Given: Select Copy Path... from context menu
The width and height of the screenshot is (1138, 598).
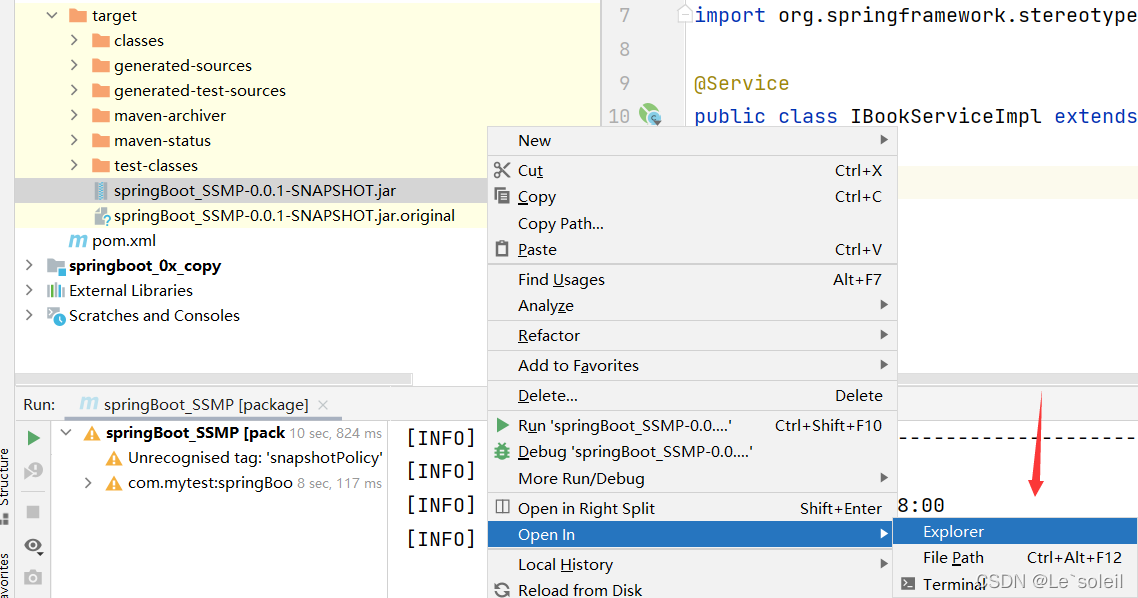Looking at the screenshot, I should tap(560, 224).
